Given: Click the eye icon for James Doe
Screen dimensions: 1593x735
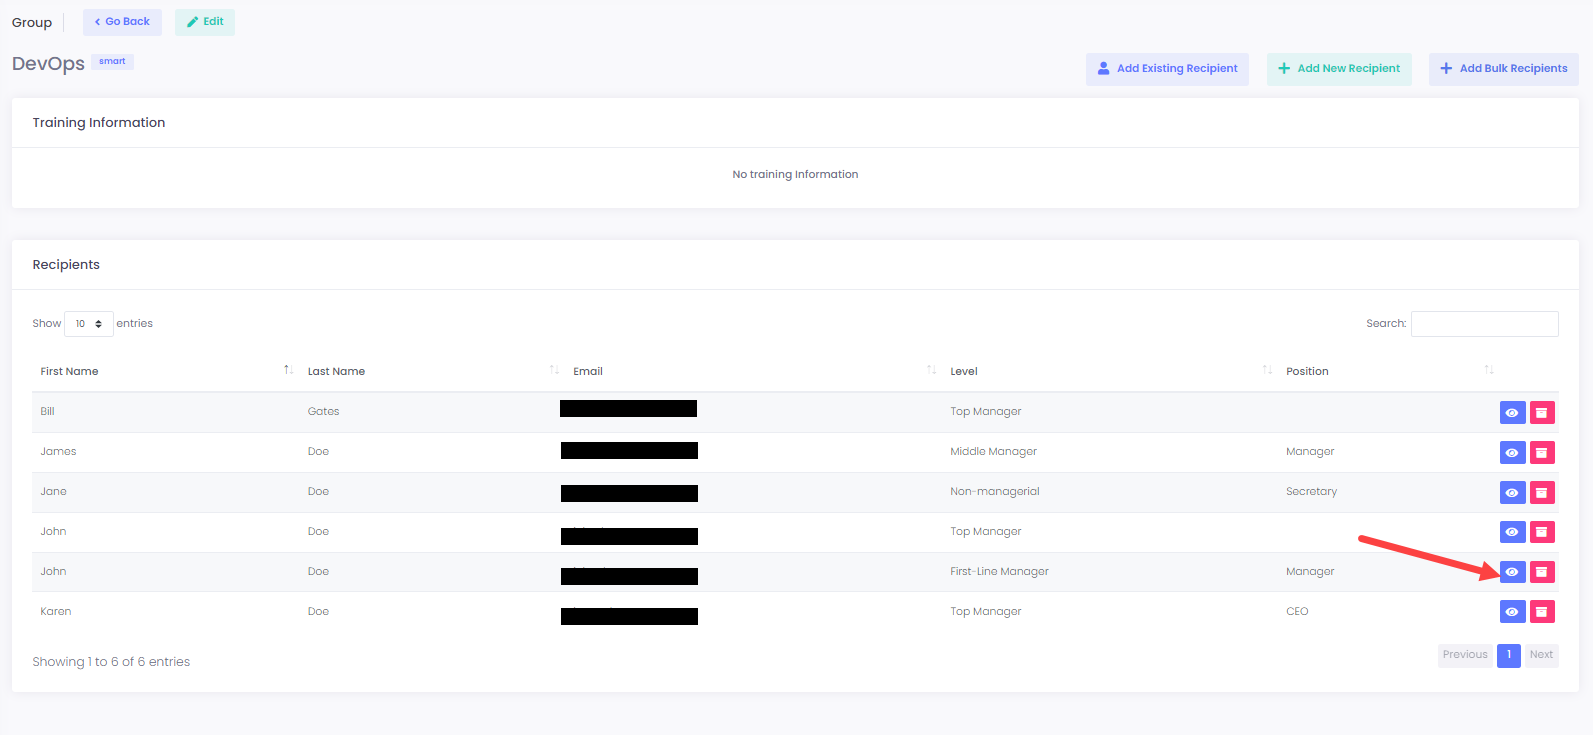Looking at the screenshot, I should point(1512,452).
